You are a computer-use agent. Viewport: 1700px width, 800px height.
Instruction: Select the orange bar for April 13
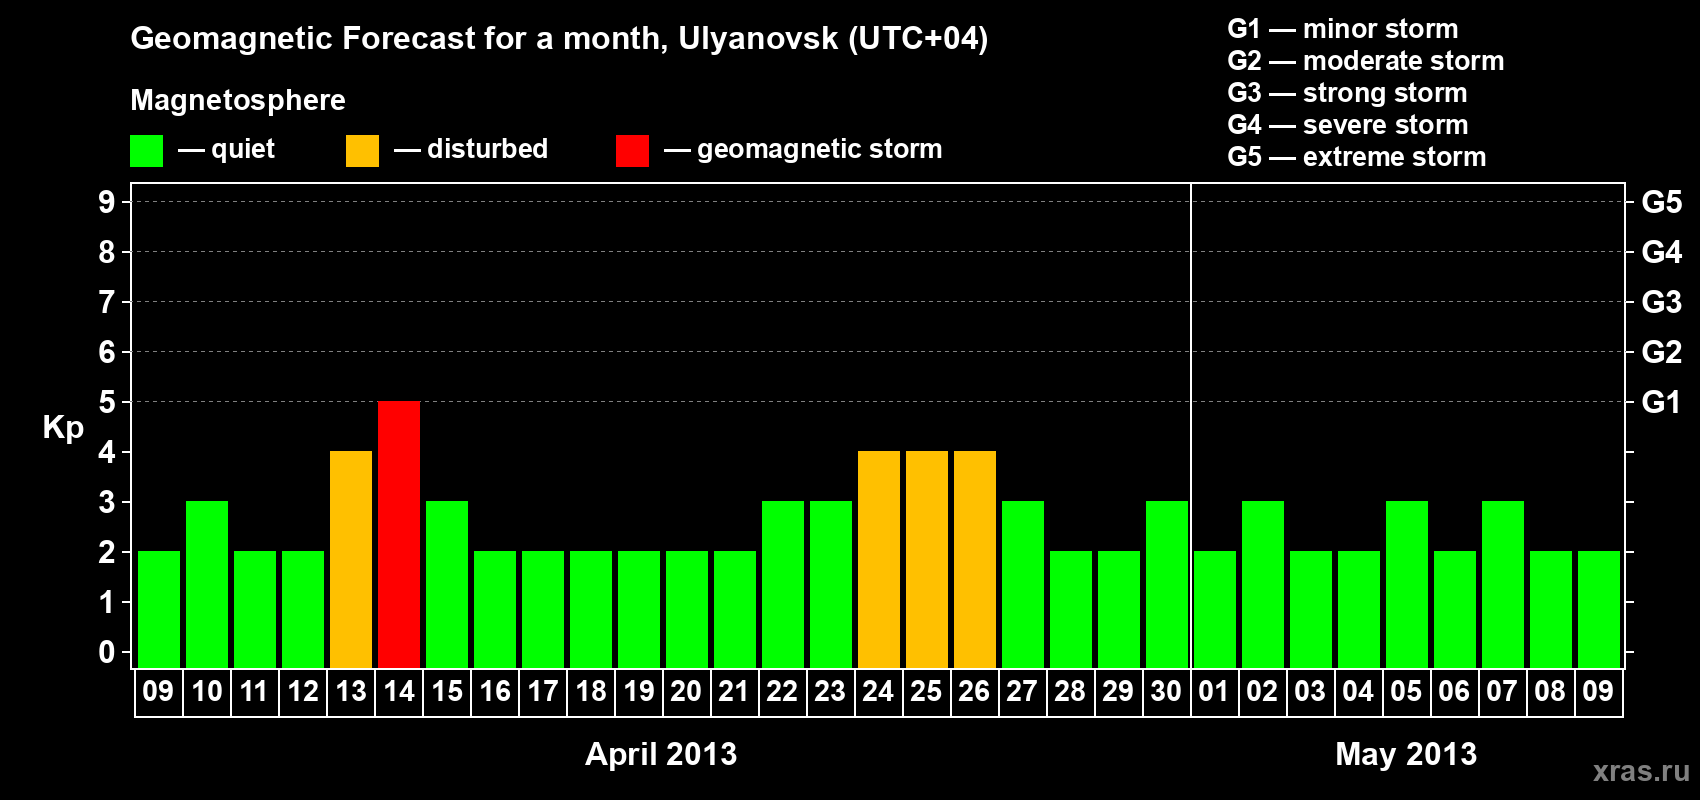(x=351, y=559)
